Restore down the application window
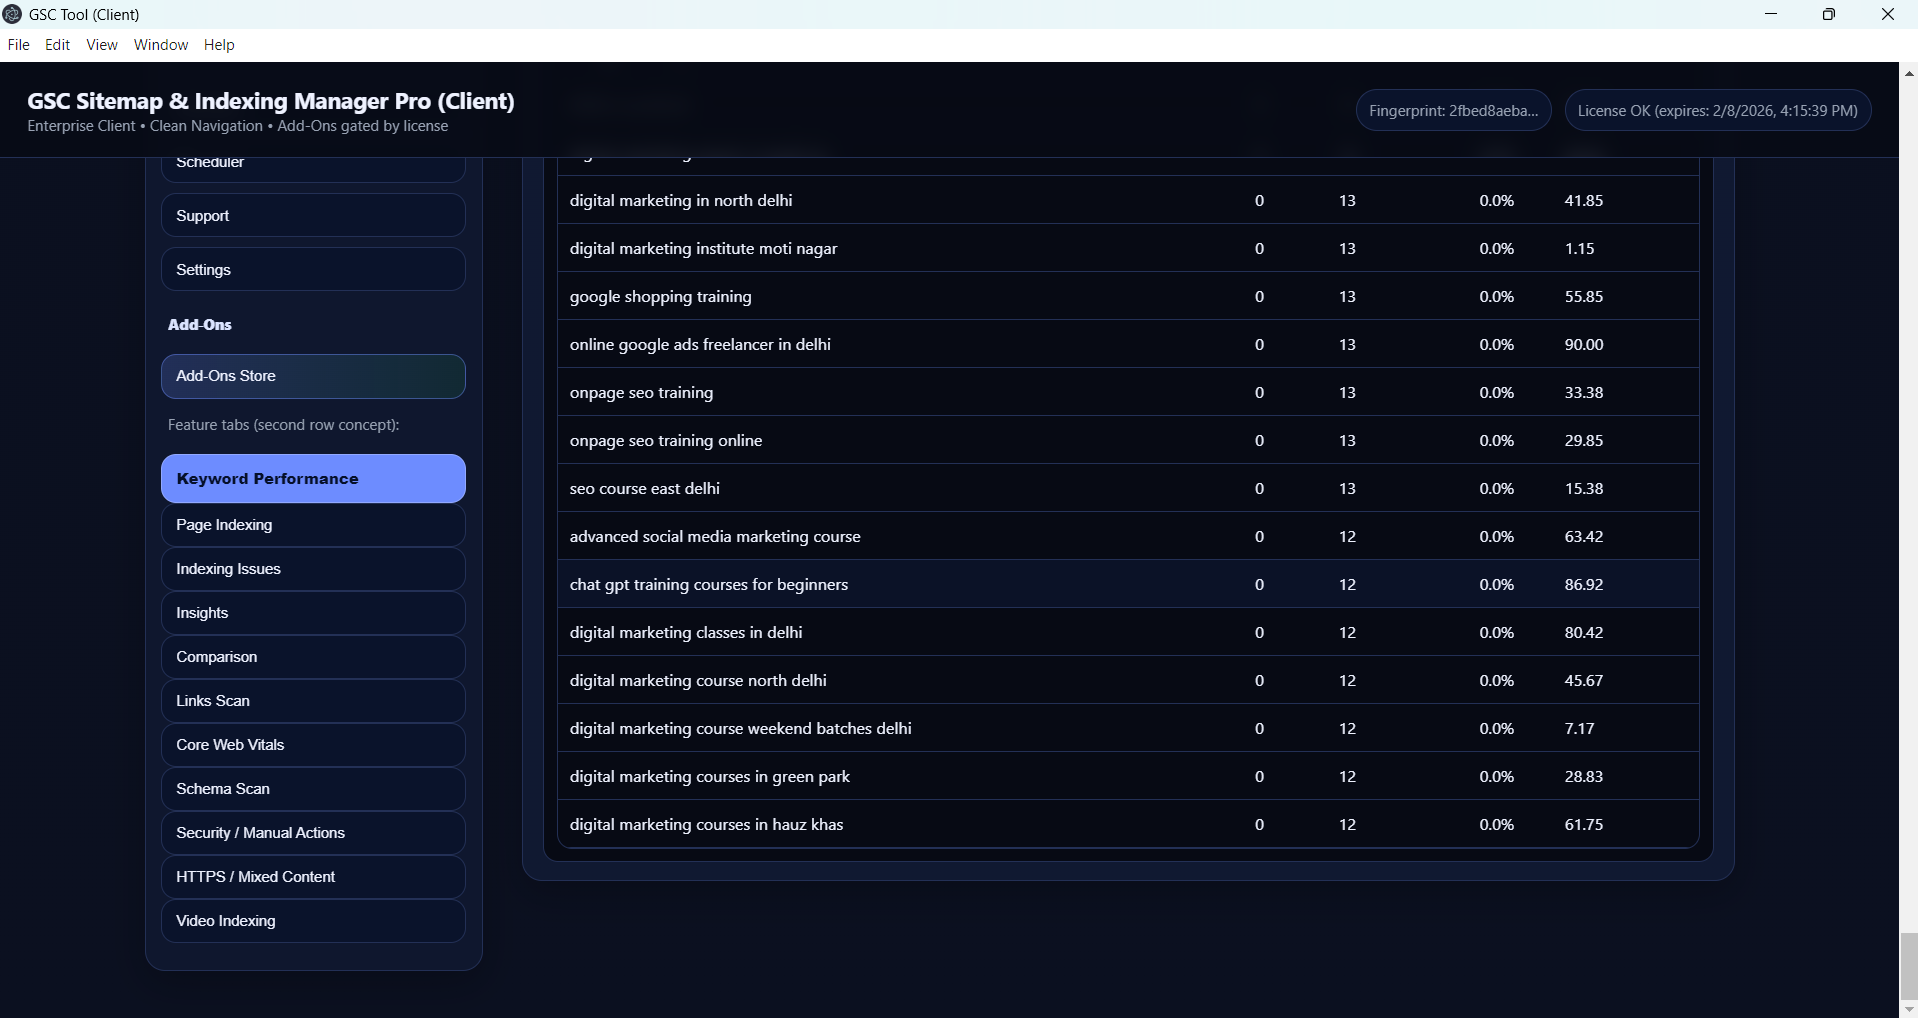The width and height of the screenshot is (1918, 1018). click(x=1829, y=14)
